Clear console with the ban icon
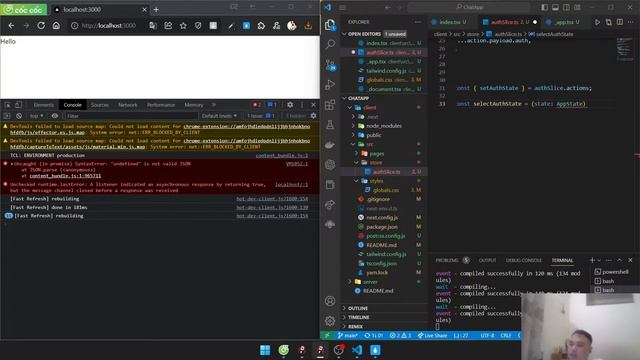The width and height of the screenshot is (640, 360). [x=19, y=116]
